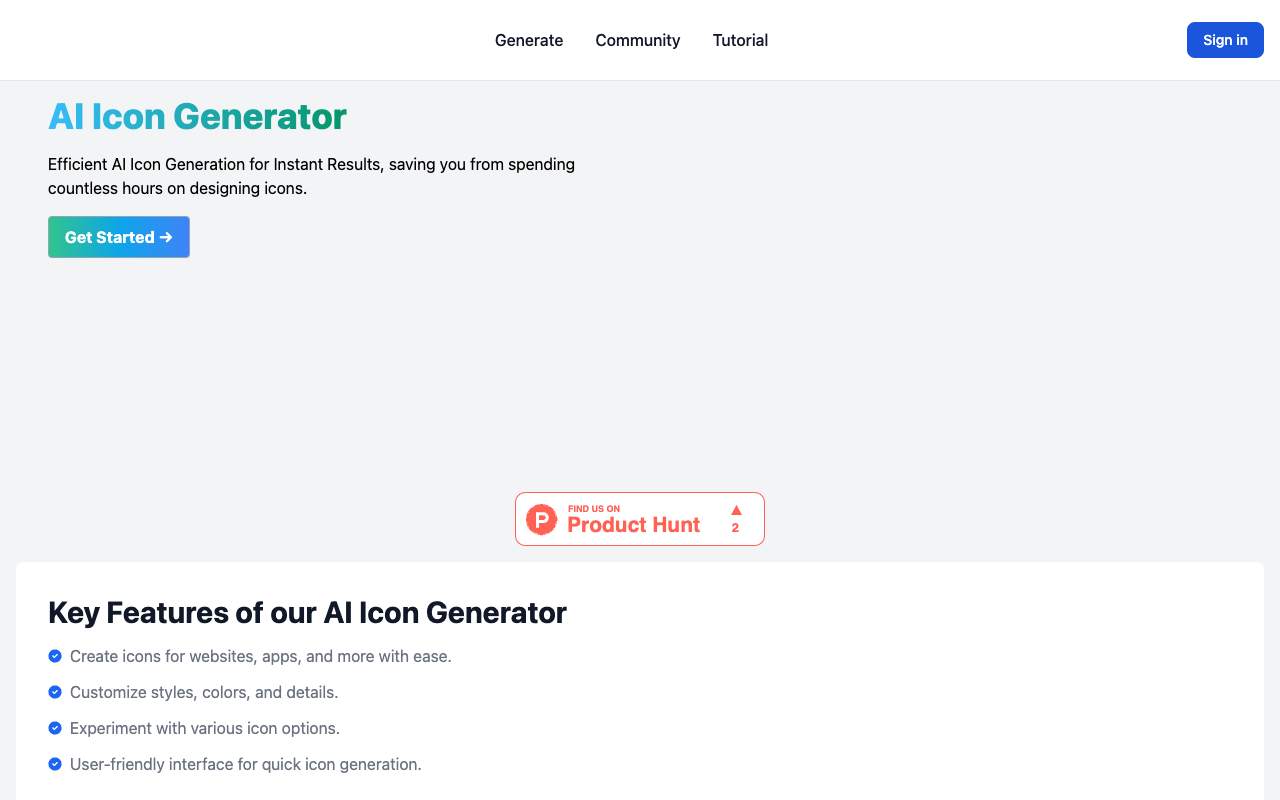
Task: Click the checkmark beside 'Experiment with various icon options'
Action: 55,728
